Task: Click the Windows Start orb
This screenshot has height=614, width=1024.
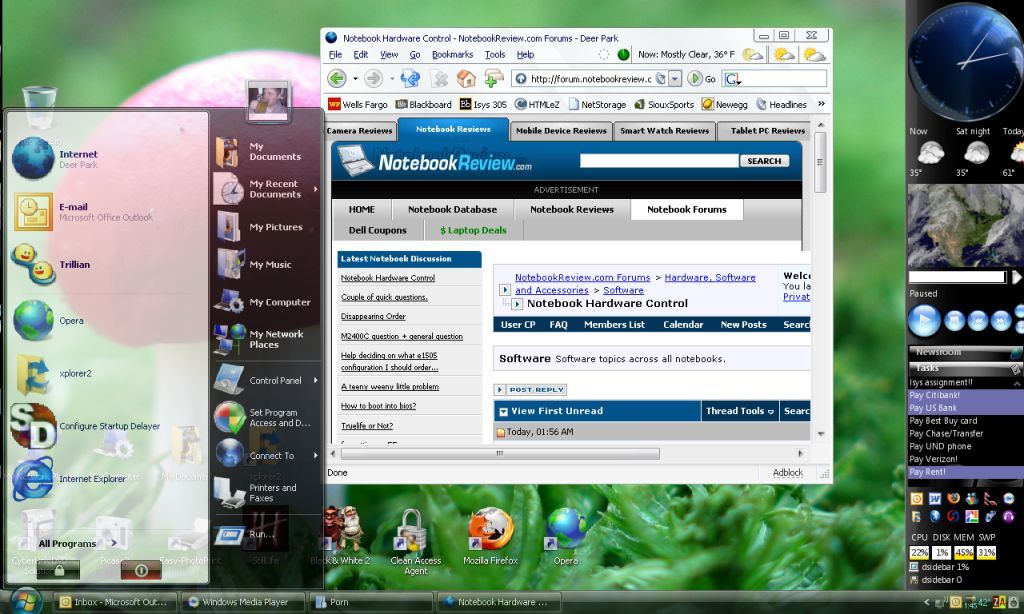Action: (26, 600)
